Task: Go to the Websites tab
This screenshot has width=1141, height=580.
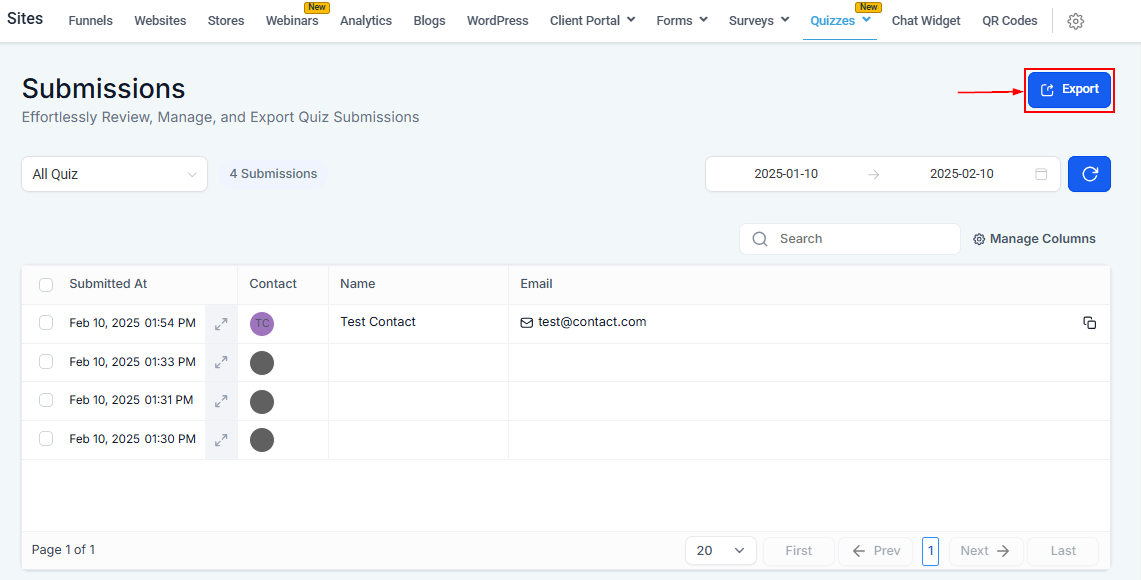Action: point(160,20)
